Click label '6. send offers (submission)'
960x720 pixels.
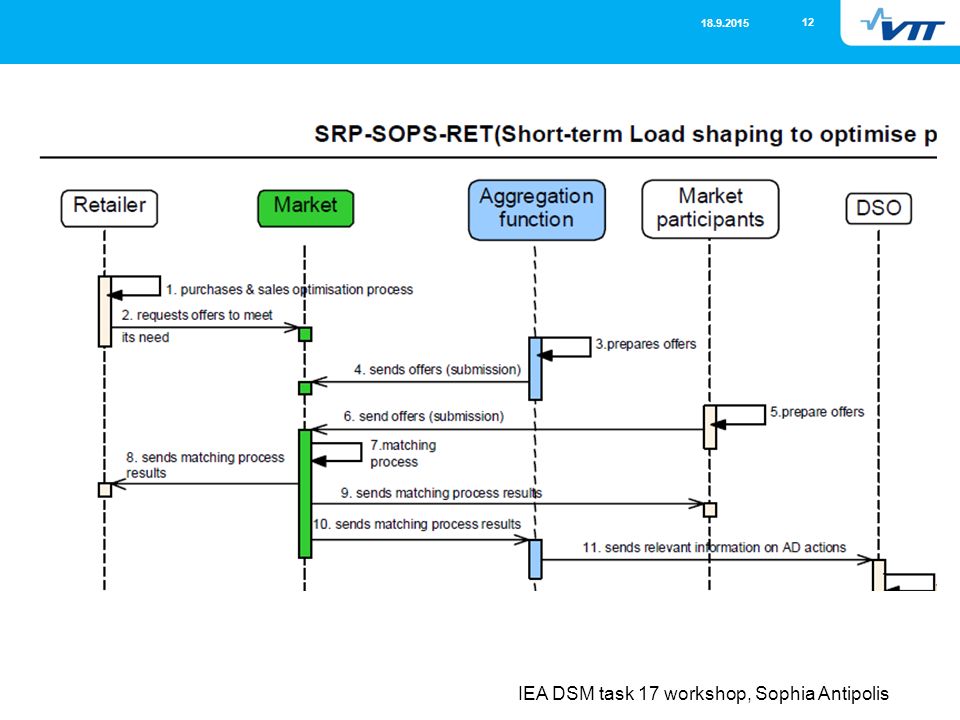coord(424,416)
